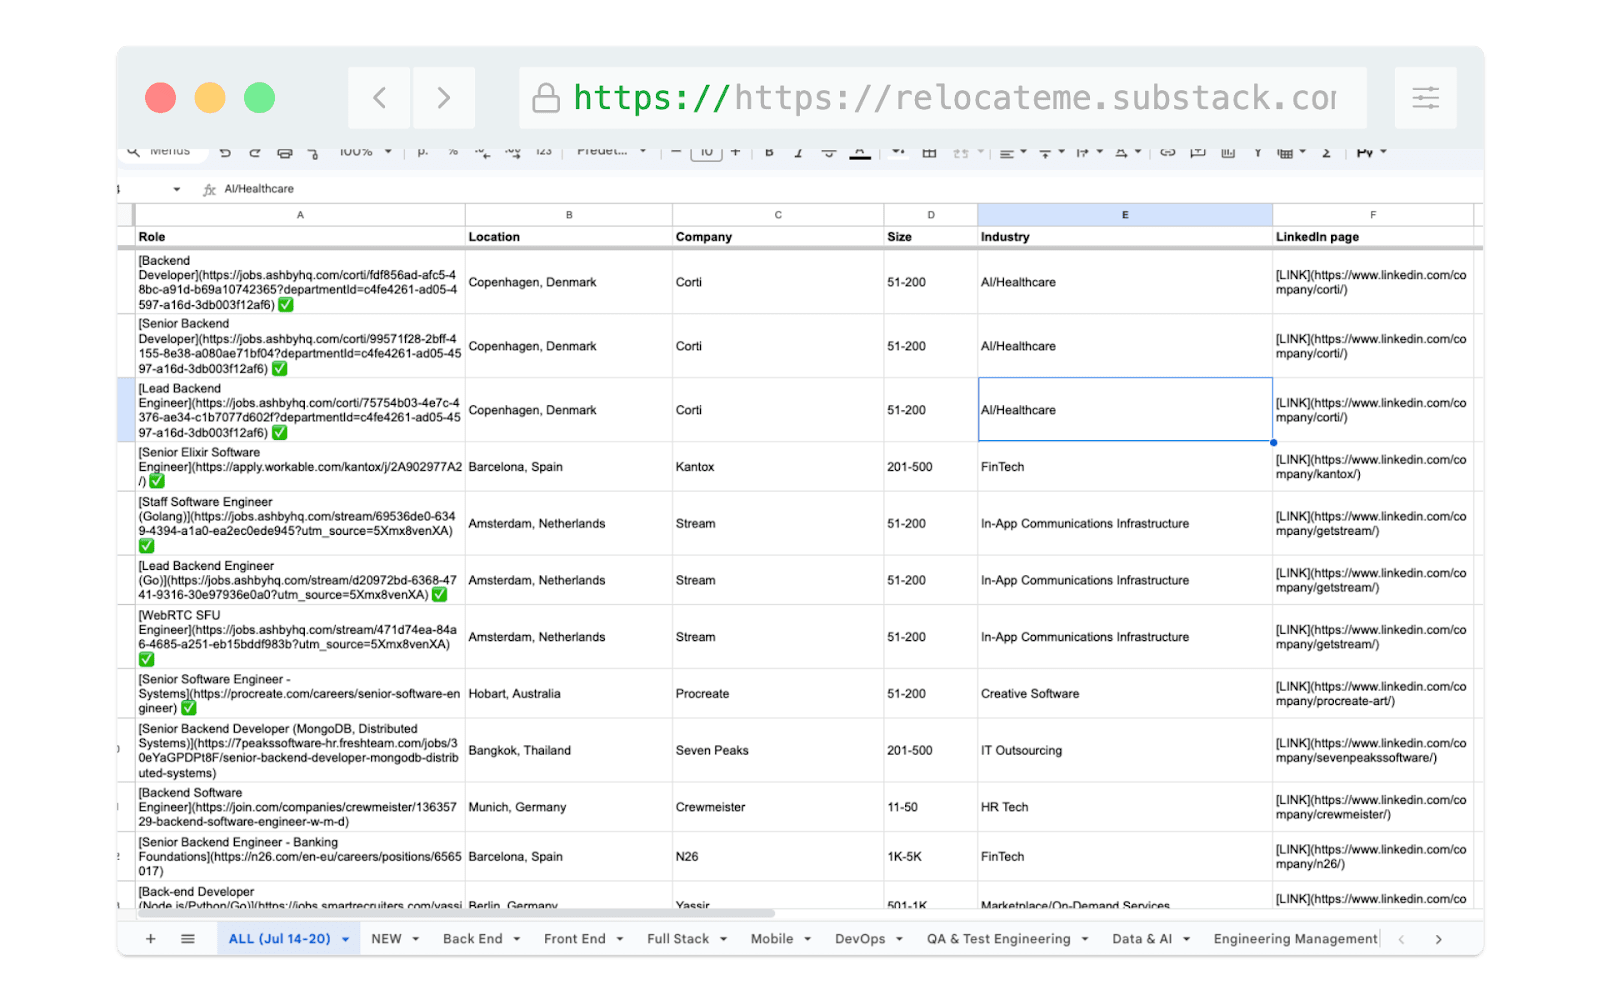This screenshot has width=1600, height=1000.
Task: Open the 123 more formats menu
Action: tap(544, 152)
